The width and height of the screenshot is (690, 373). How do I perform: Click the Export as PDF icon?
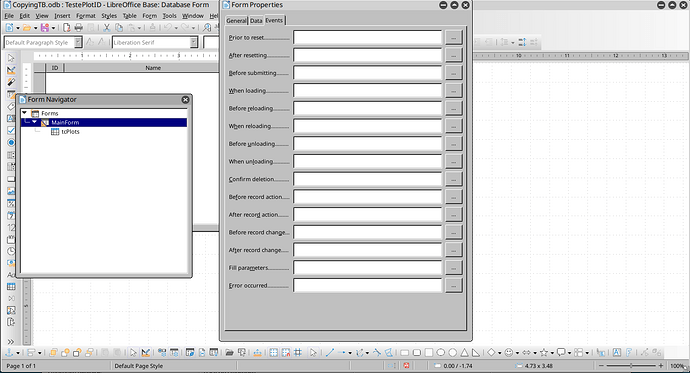coord(66,28)
